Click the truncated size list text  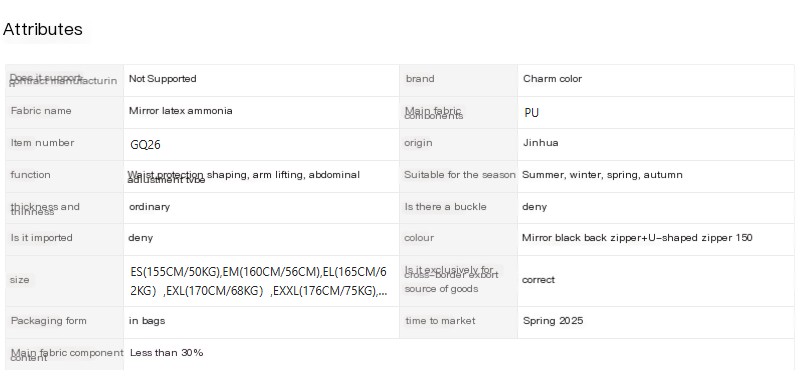(259, 281)
